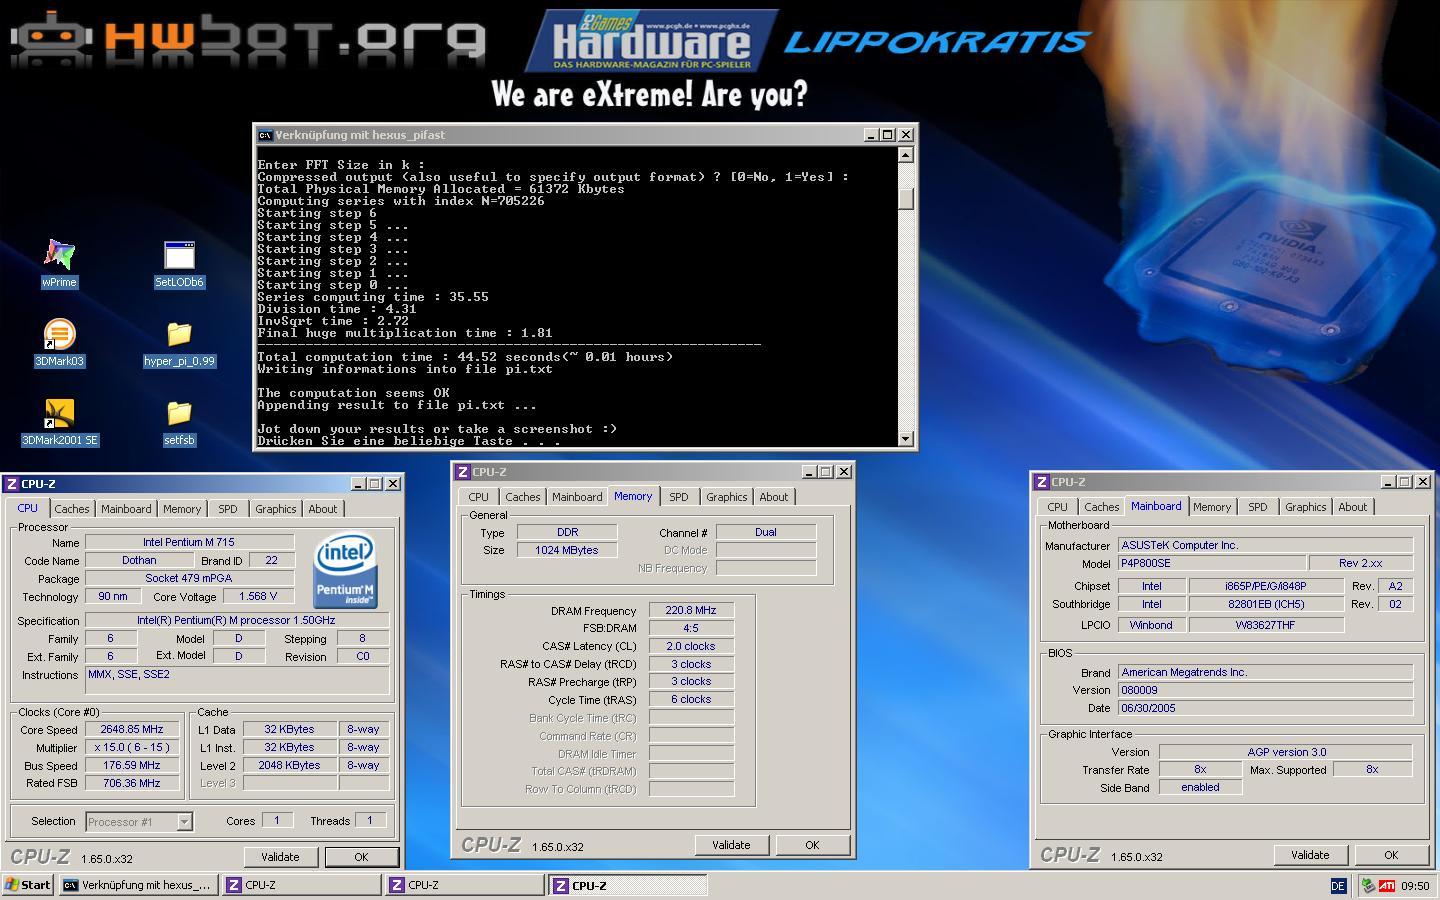Click the console scrollbar up arrow
Image resolution: width=1440 pixels, height=900 pixels.
tap(906, 155)
